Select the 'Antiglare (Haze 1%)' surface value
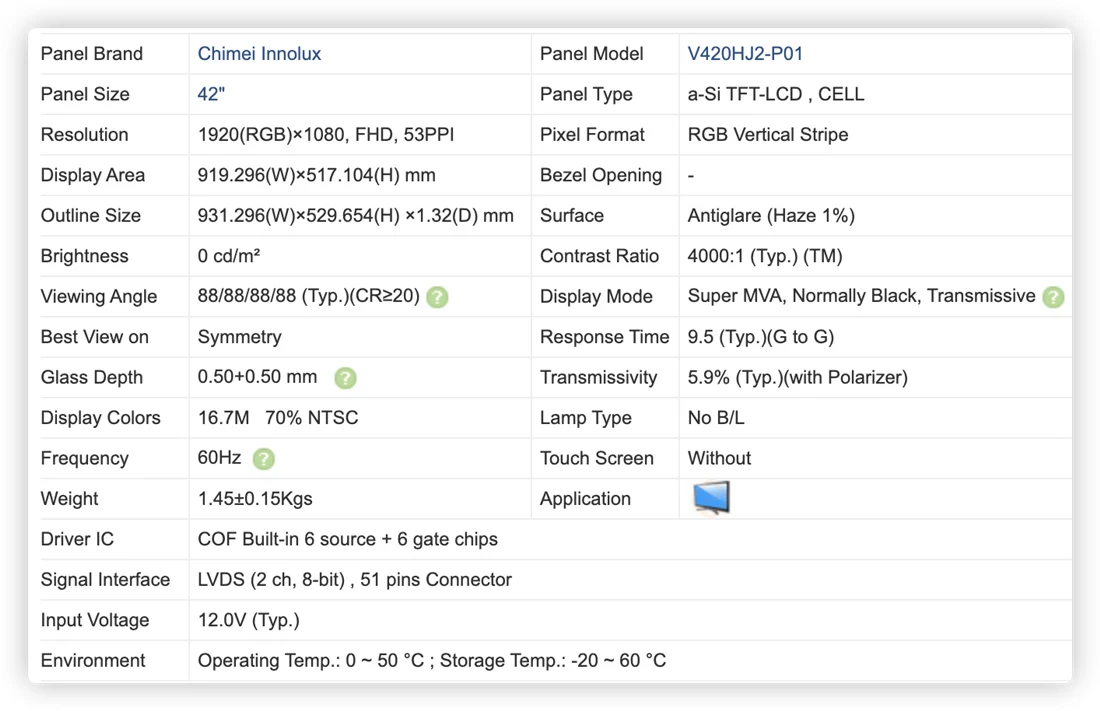This screenshot has height=711, width=1100. pos(770,215)
